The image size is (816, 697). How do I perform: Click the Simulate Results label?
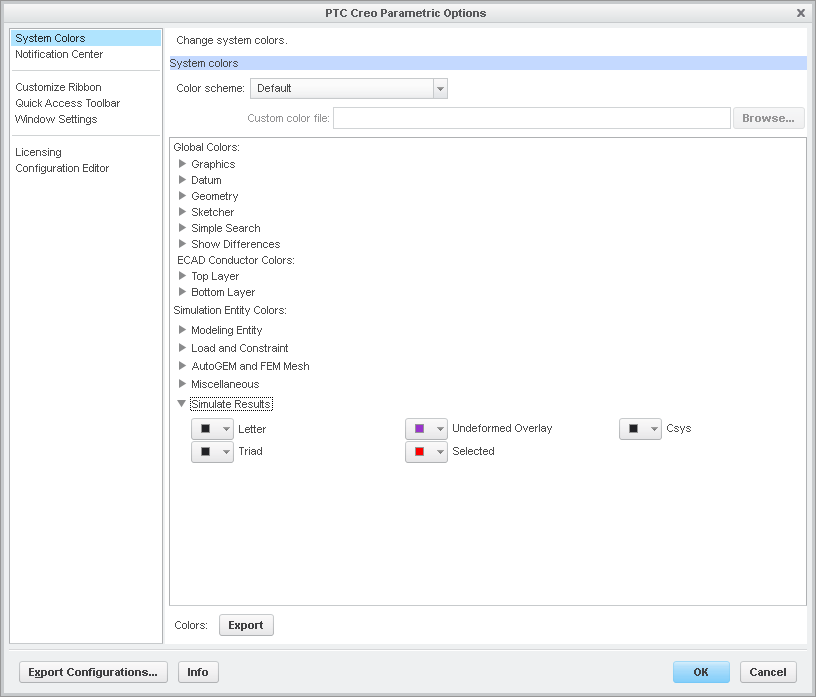click(x=231, y=404)
